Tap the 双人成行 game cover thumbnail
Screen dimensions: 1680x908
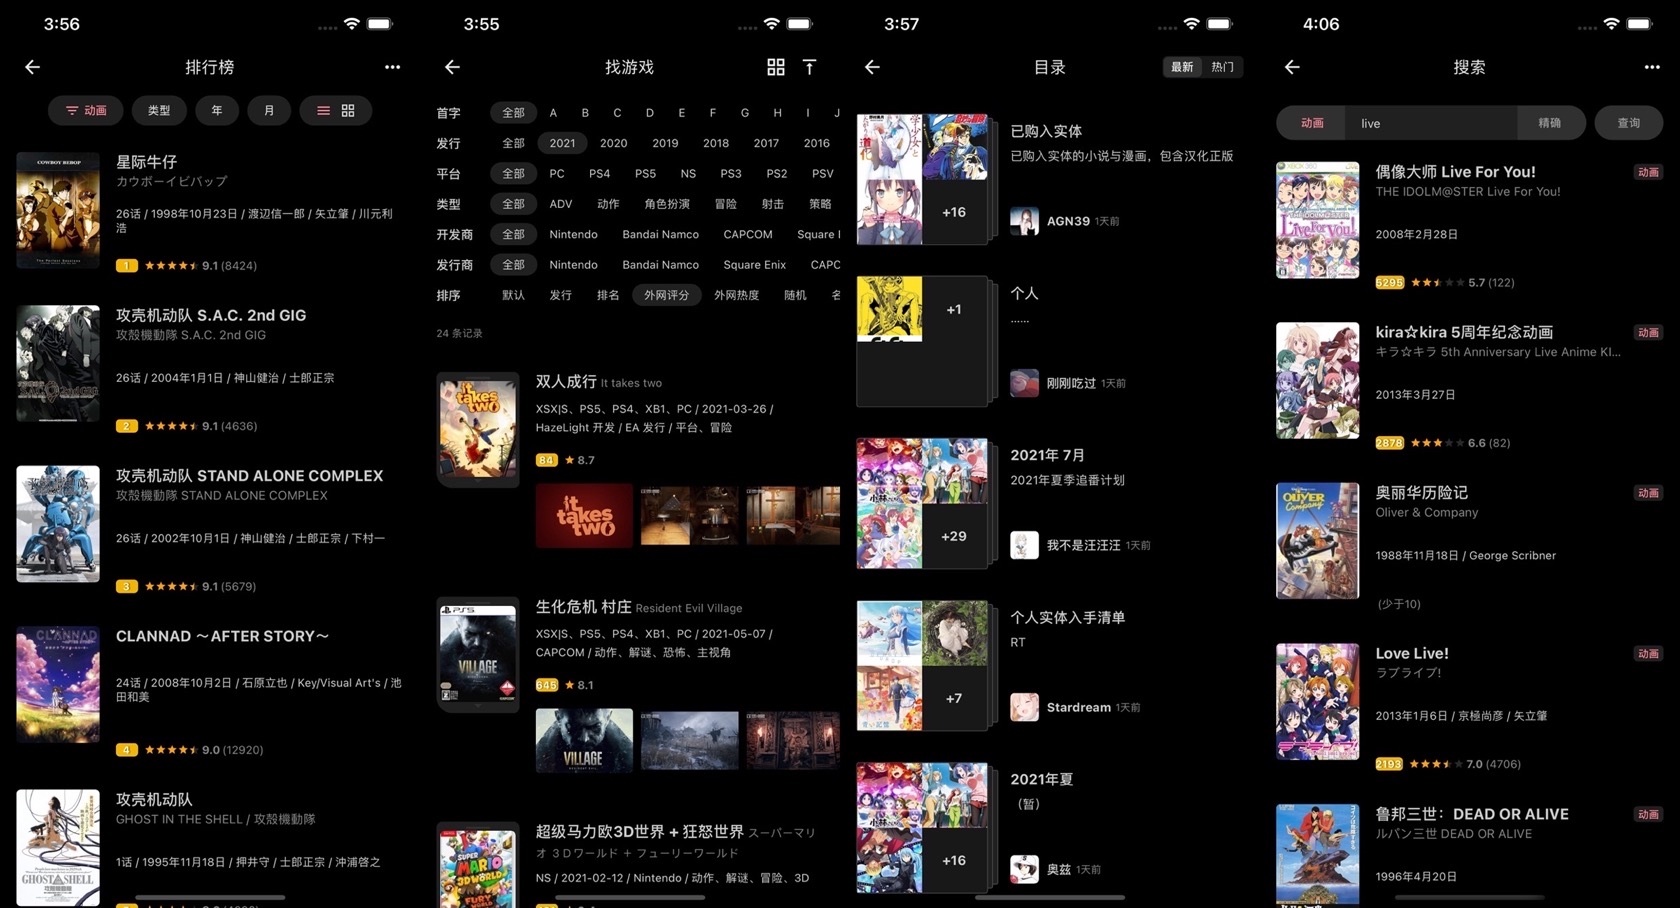[477, 428]
